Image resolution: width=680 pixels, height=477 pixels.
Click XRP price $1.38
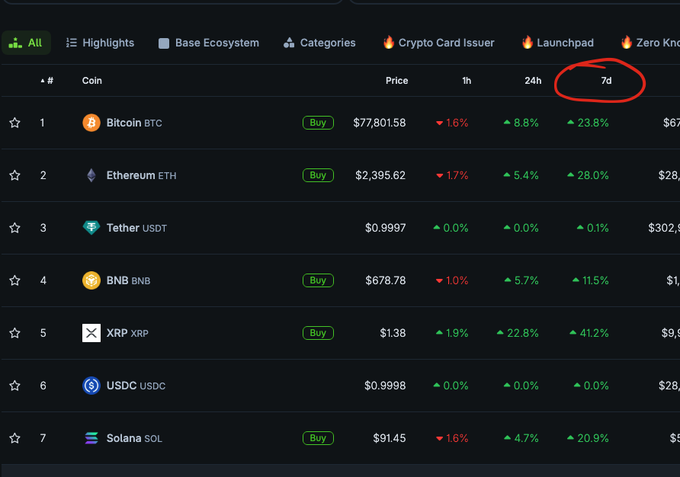[393, 333]
